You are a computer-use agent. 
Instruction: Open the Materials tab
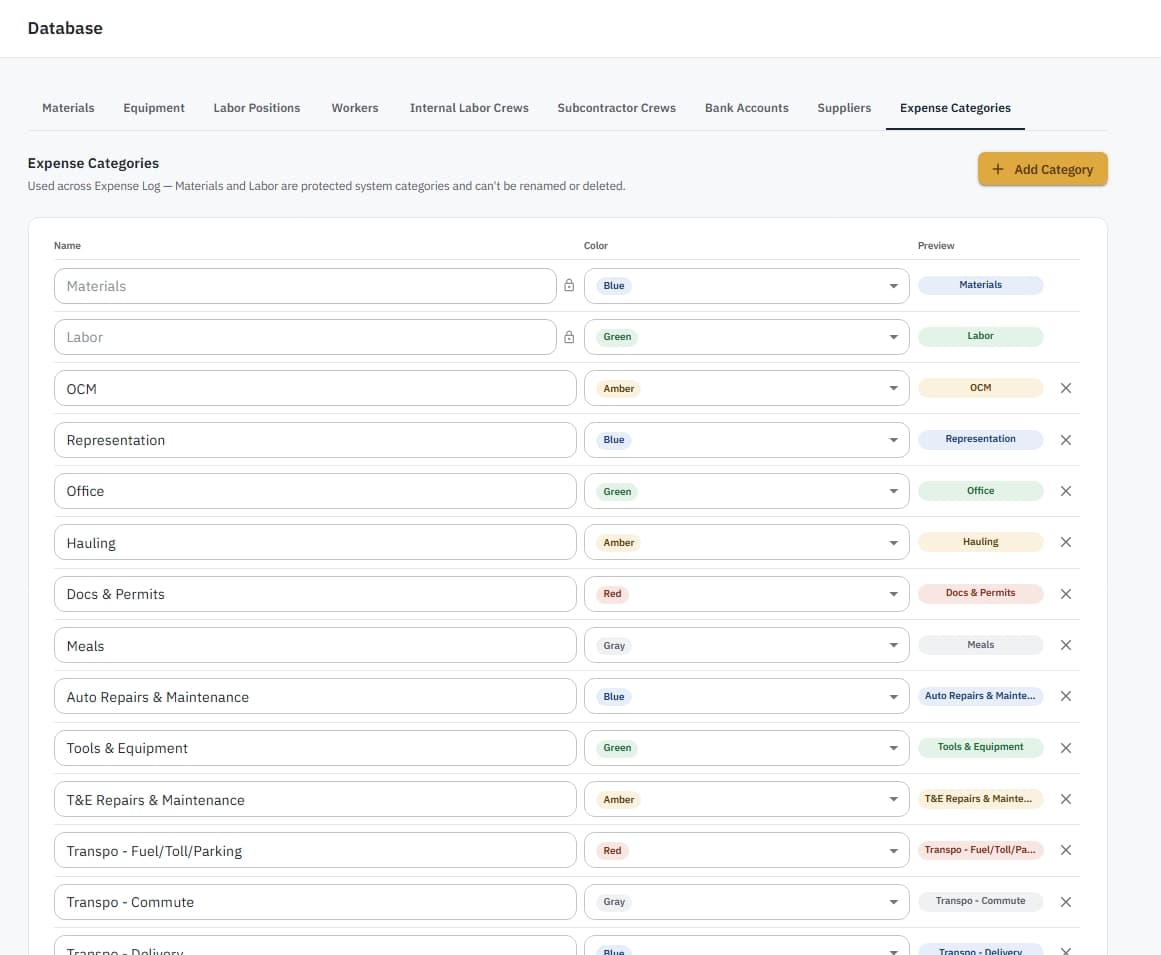(68, 108)
